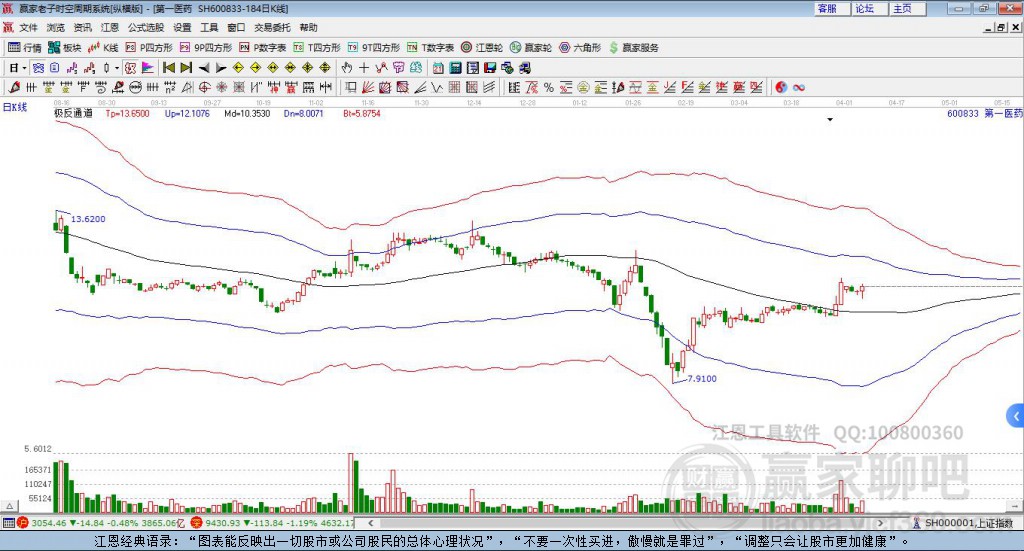Select the zigzag wave line tool

click(x=437, y=87)
